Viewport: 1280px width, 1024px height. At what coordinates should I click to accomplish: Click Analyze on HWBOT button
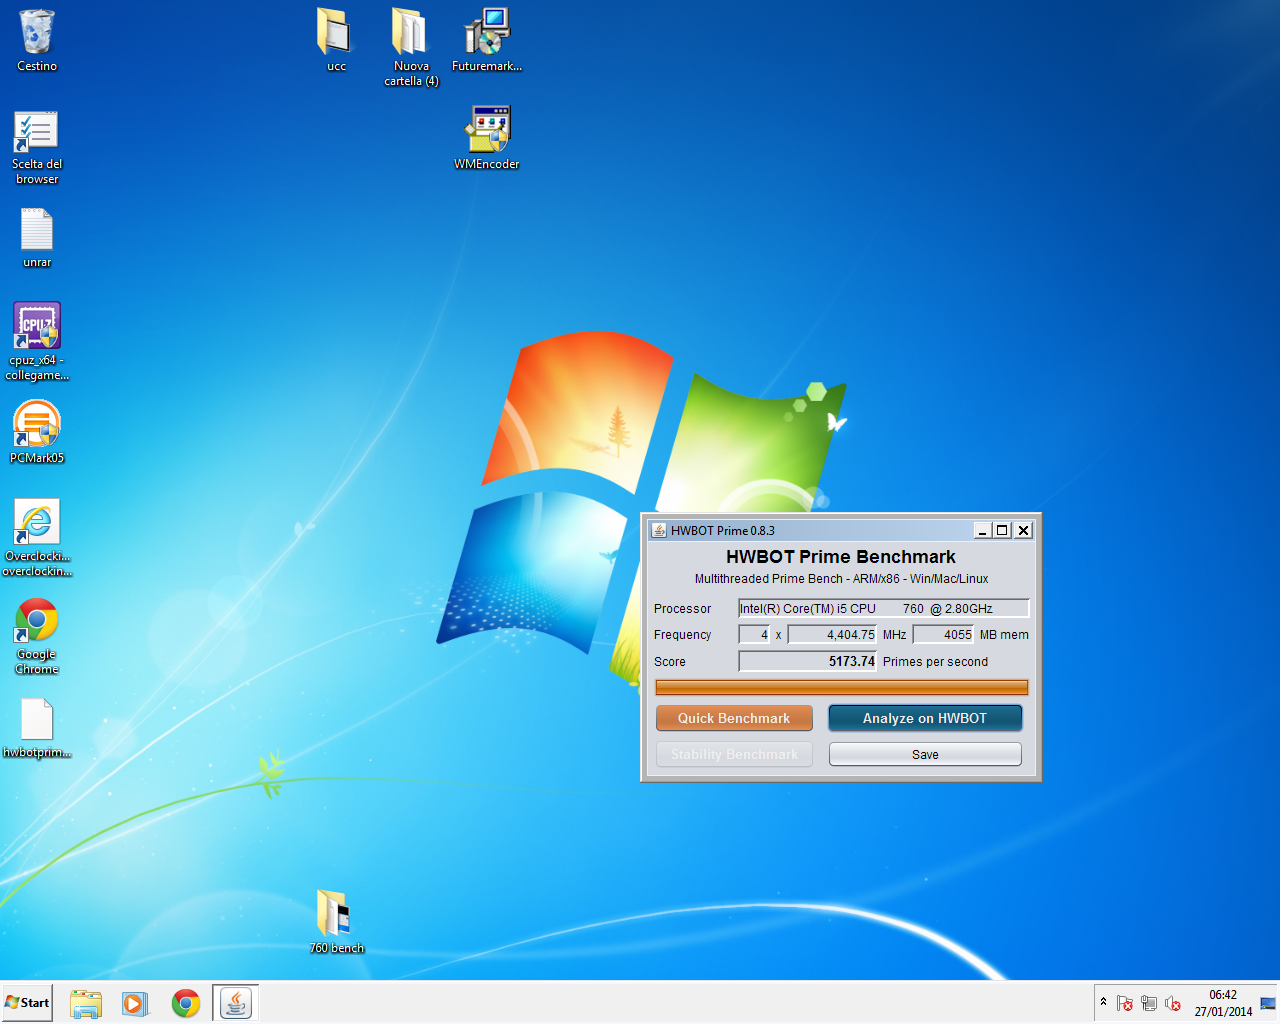tap(925, 718)
